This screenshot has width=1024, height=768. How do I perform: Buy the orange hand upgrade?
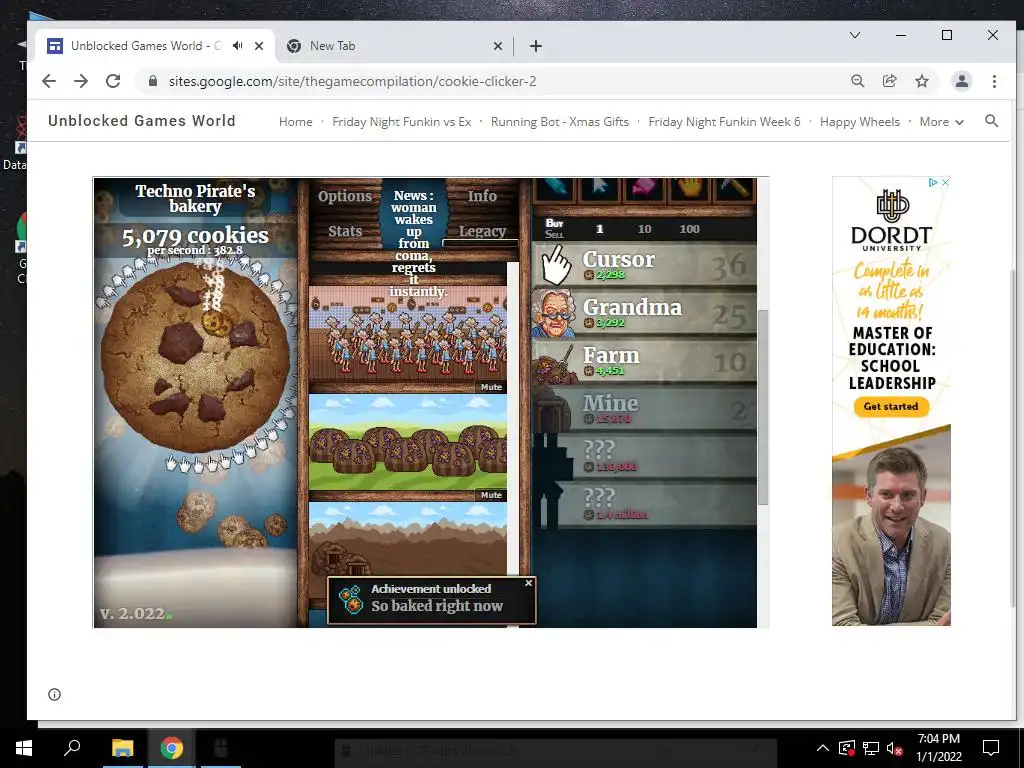pos(690,188)
